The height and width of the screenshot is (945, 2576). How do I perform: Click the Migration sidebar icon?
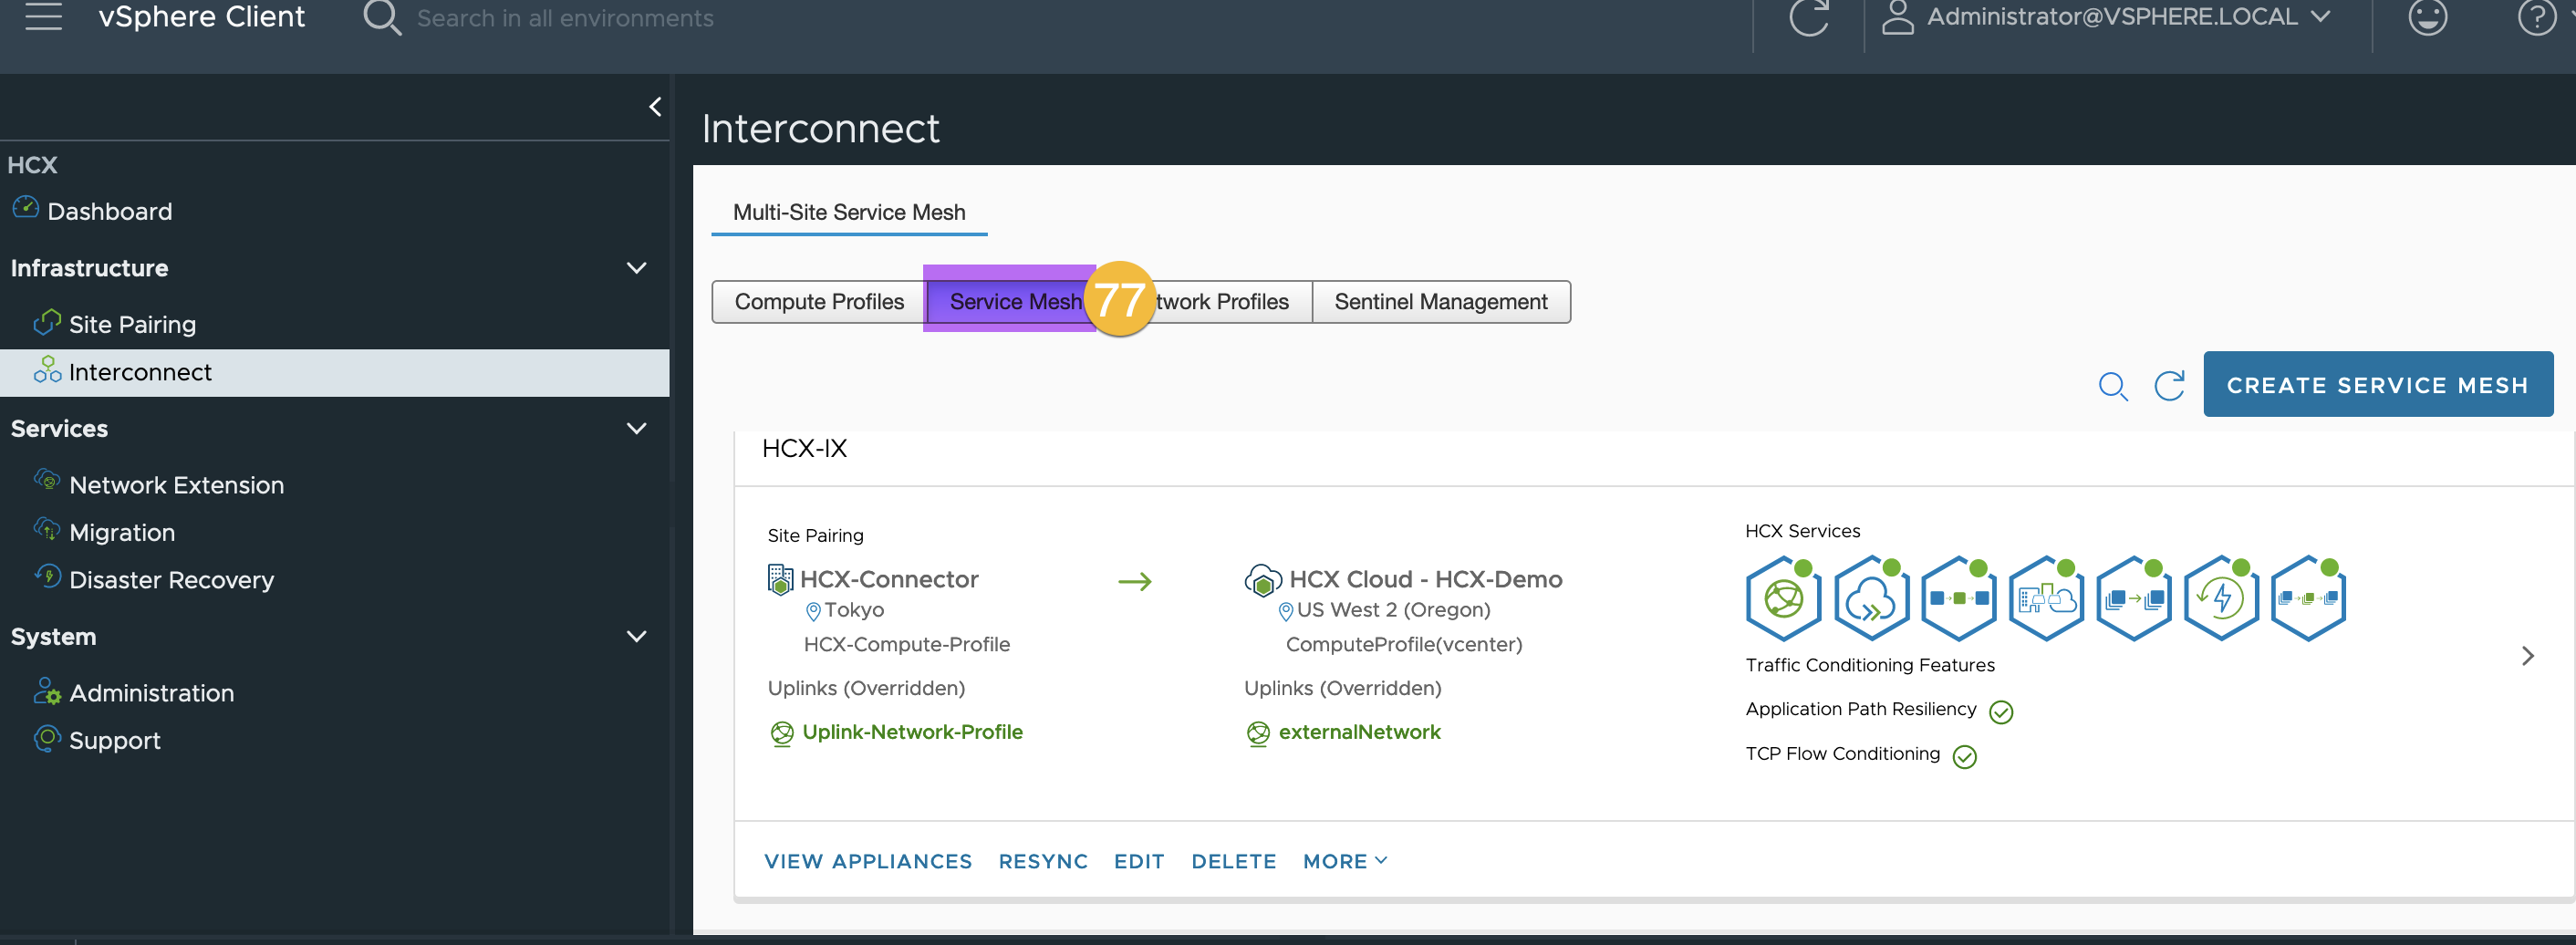point(47,528)
